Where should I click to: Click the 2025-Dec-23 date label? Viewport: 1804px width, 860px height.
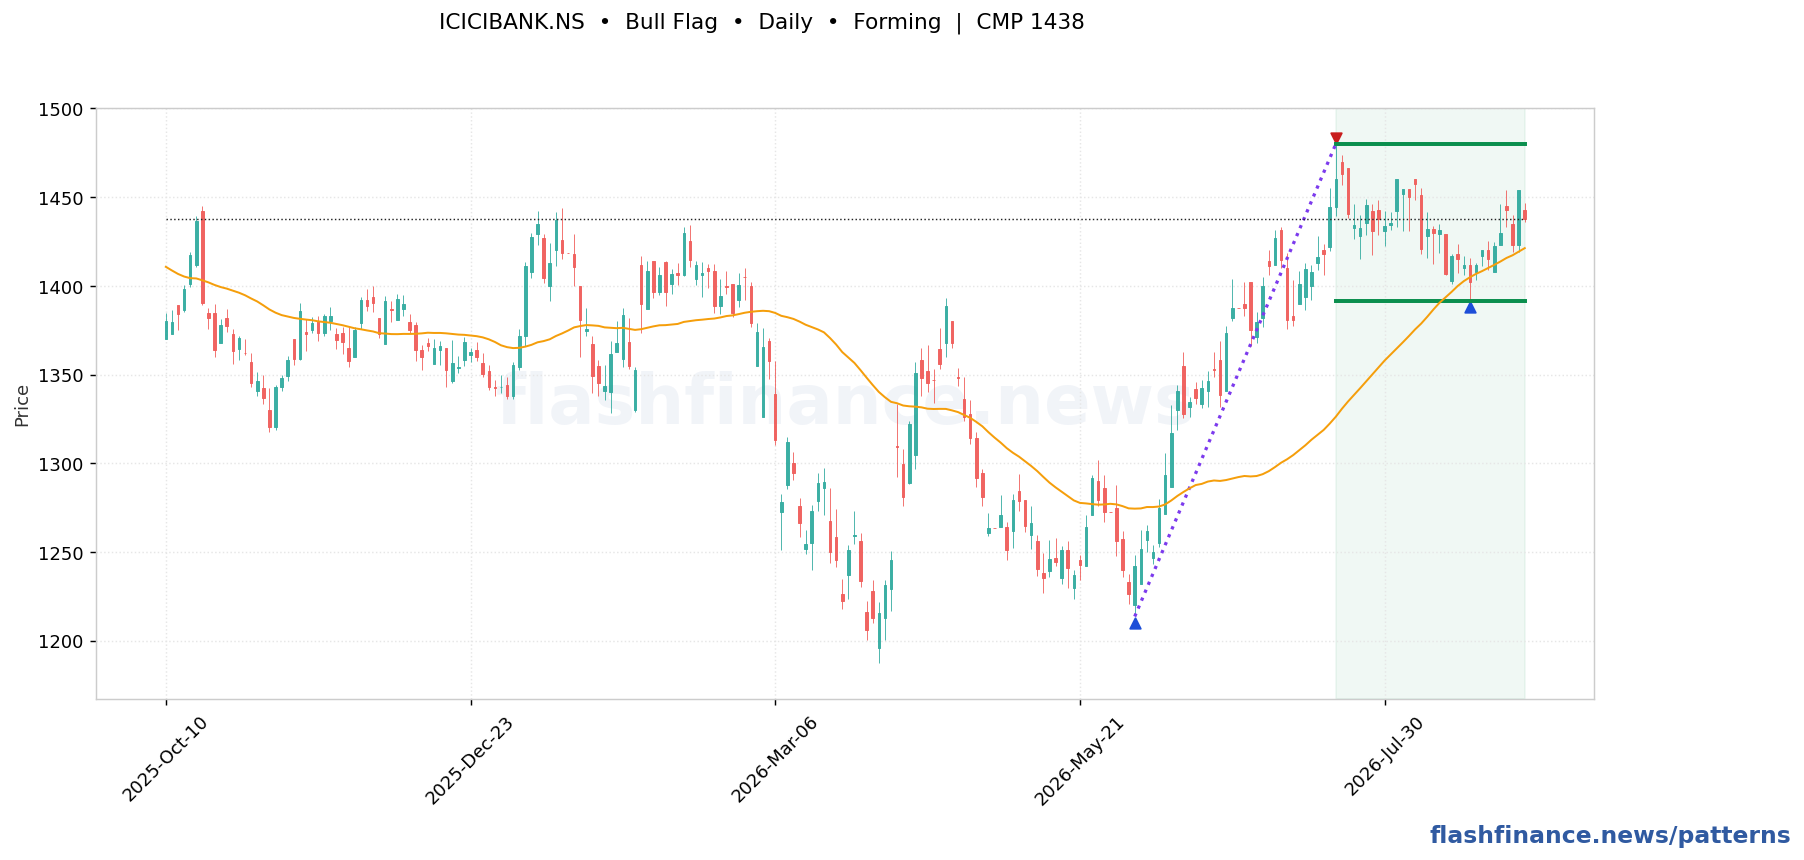469,761
